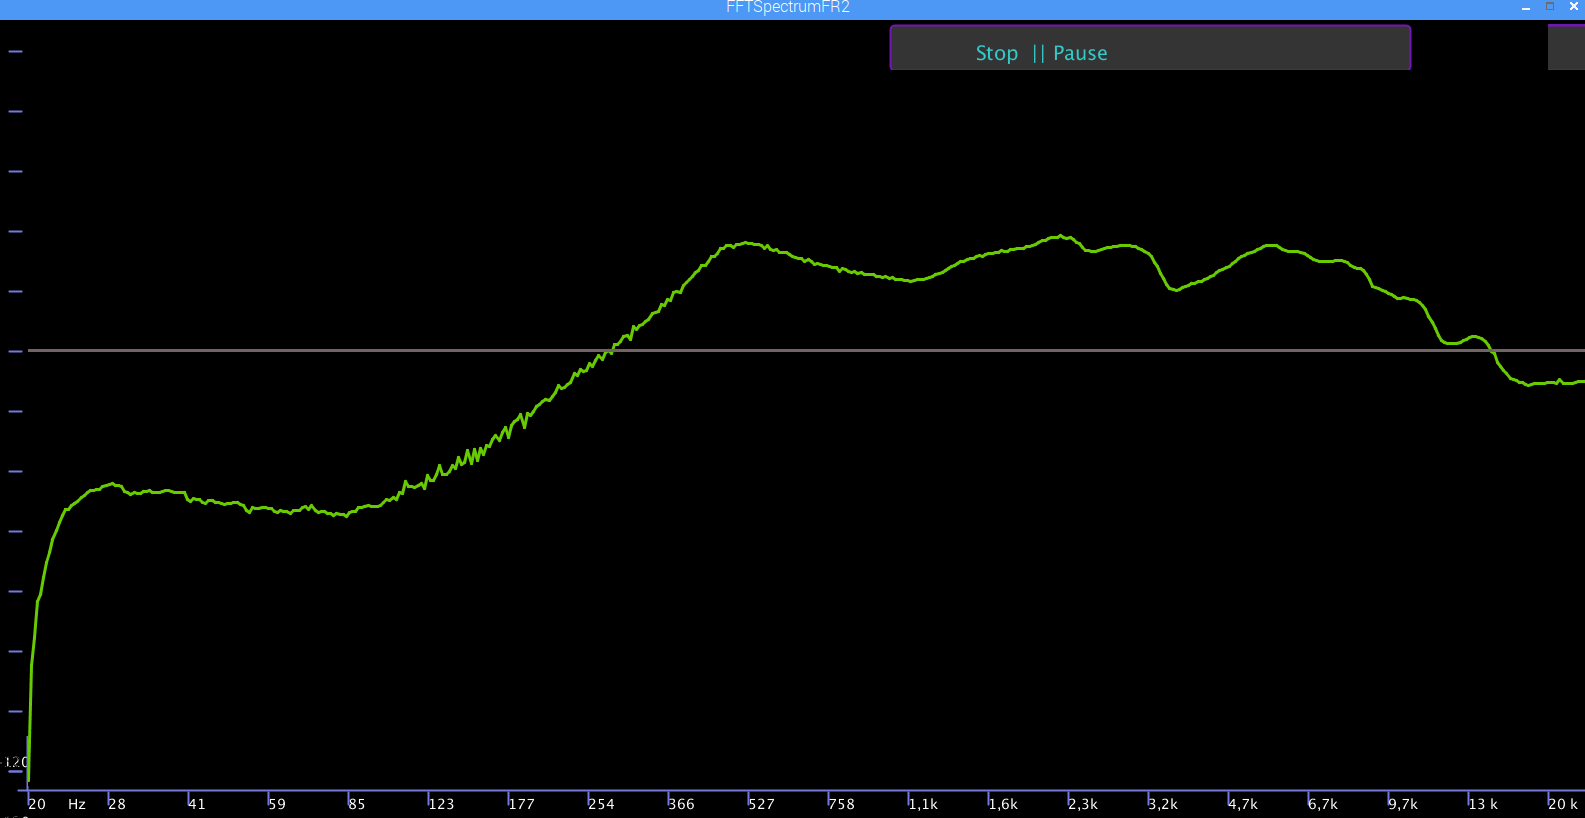Click the 20 k frequency axis label
This screenshot has width=1585, height=818.
point(1562,804)
